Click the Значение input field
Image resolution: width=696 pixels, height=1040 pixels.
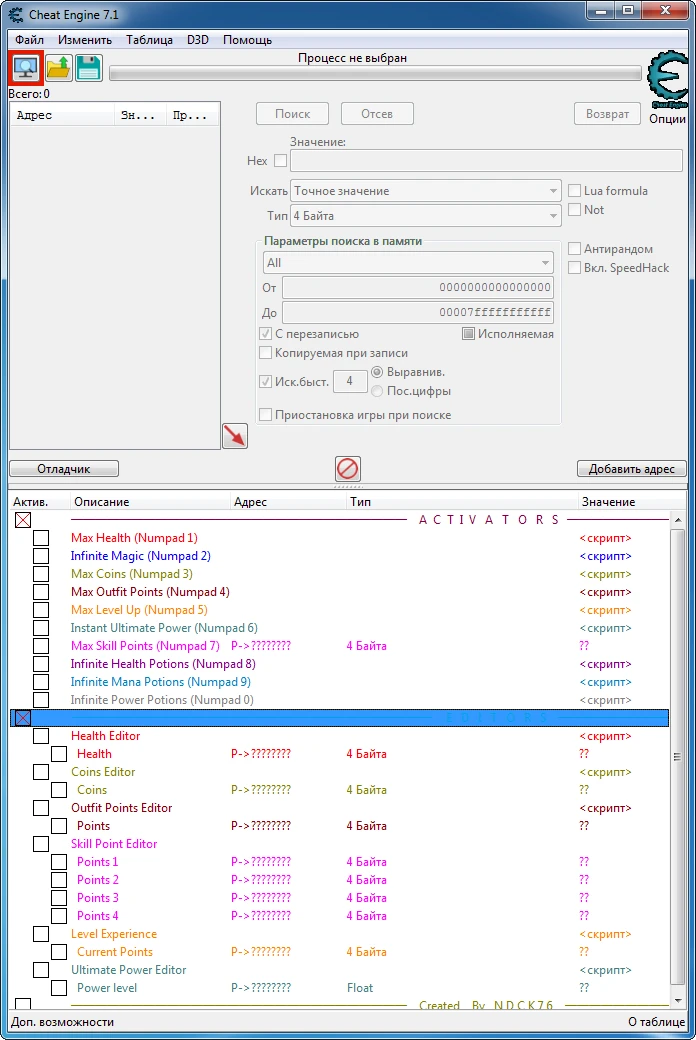[486, 161]
